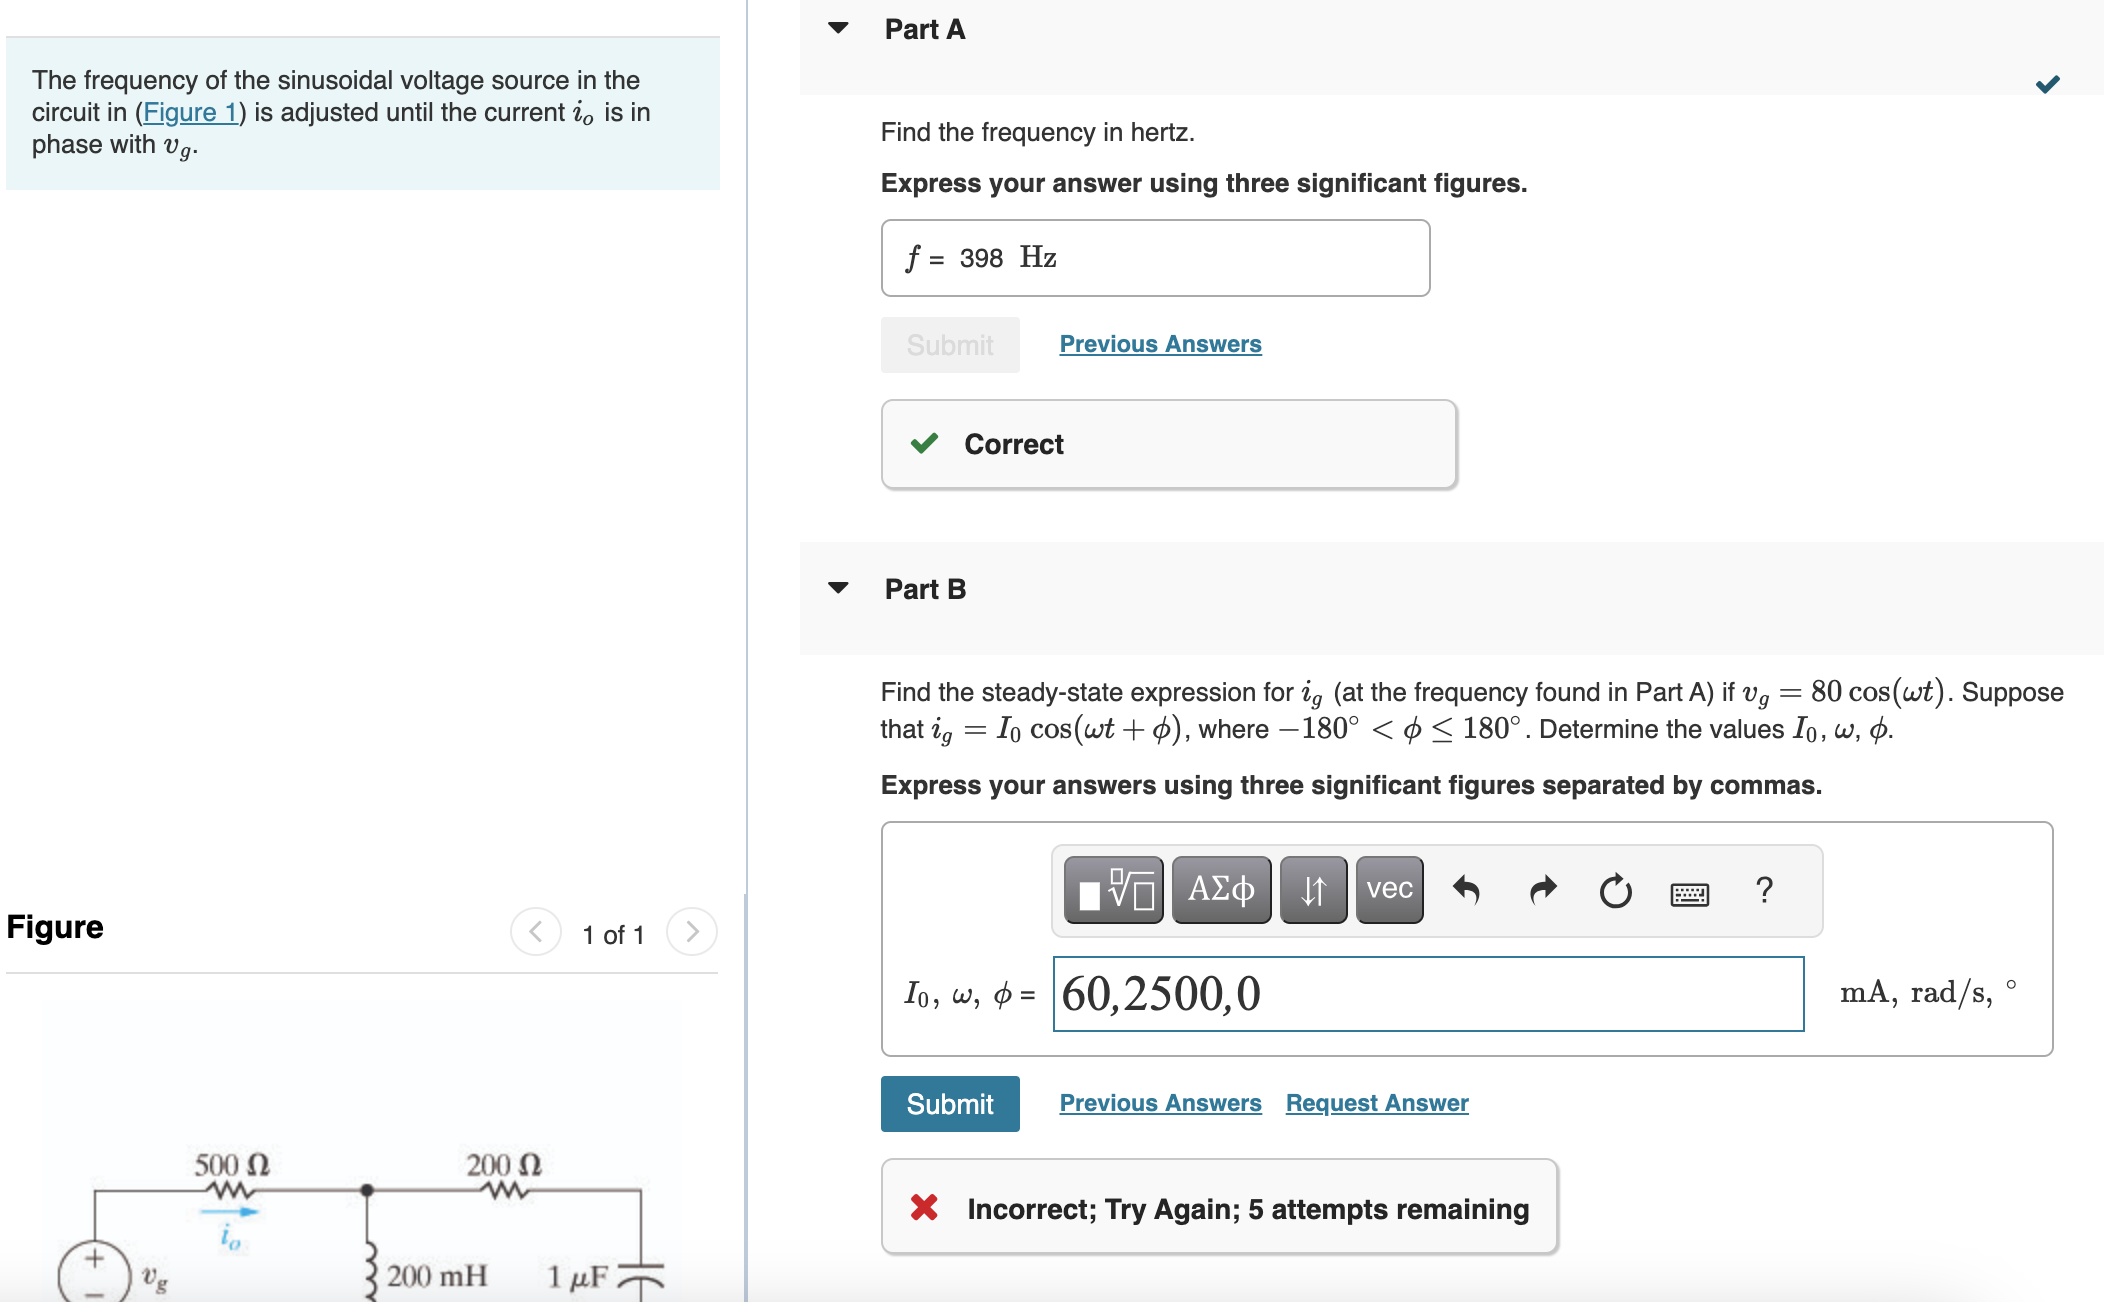
Task: Open the Greek symbols ΑΣΦ palette
Action: click(1221, 889)
